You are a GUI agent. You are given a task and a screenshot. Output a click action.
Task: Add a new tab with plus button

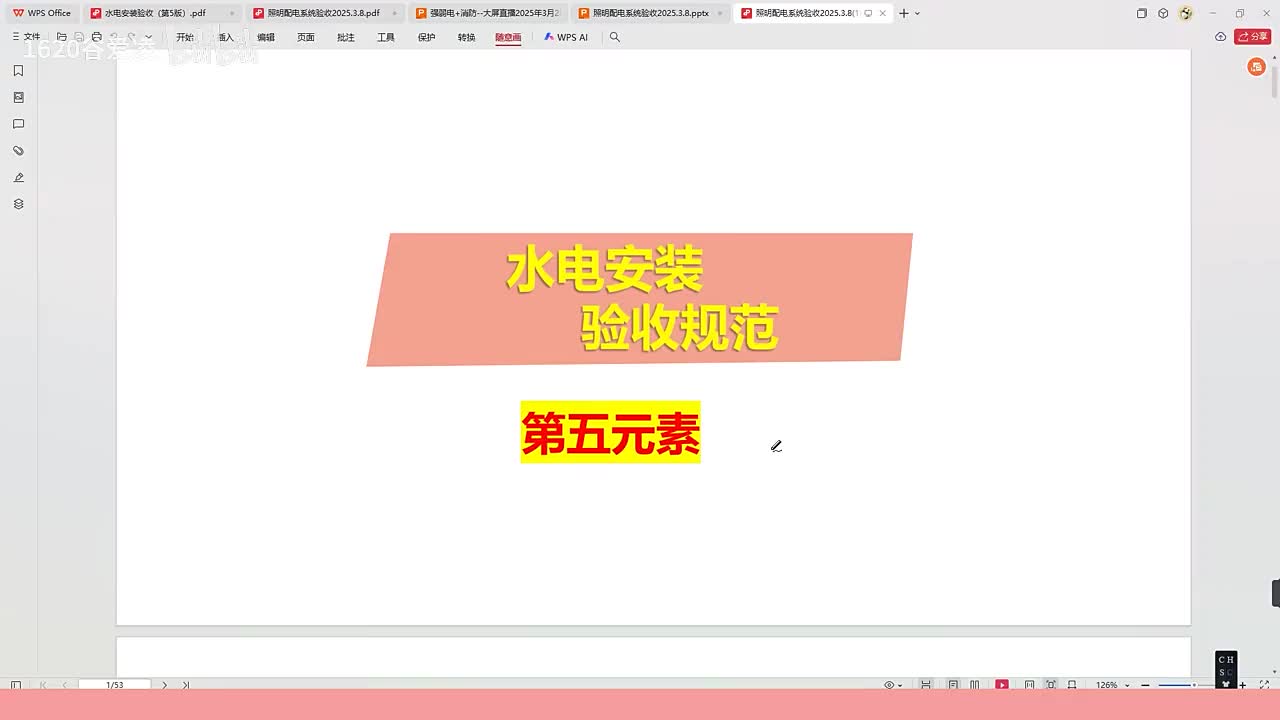click(x=904, y=13)
